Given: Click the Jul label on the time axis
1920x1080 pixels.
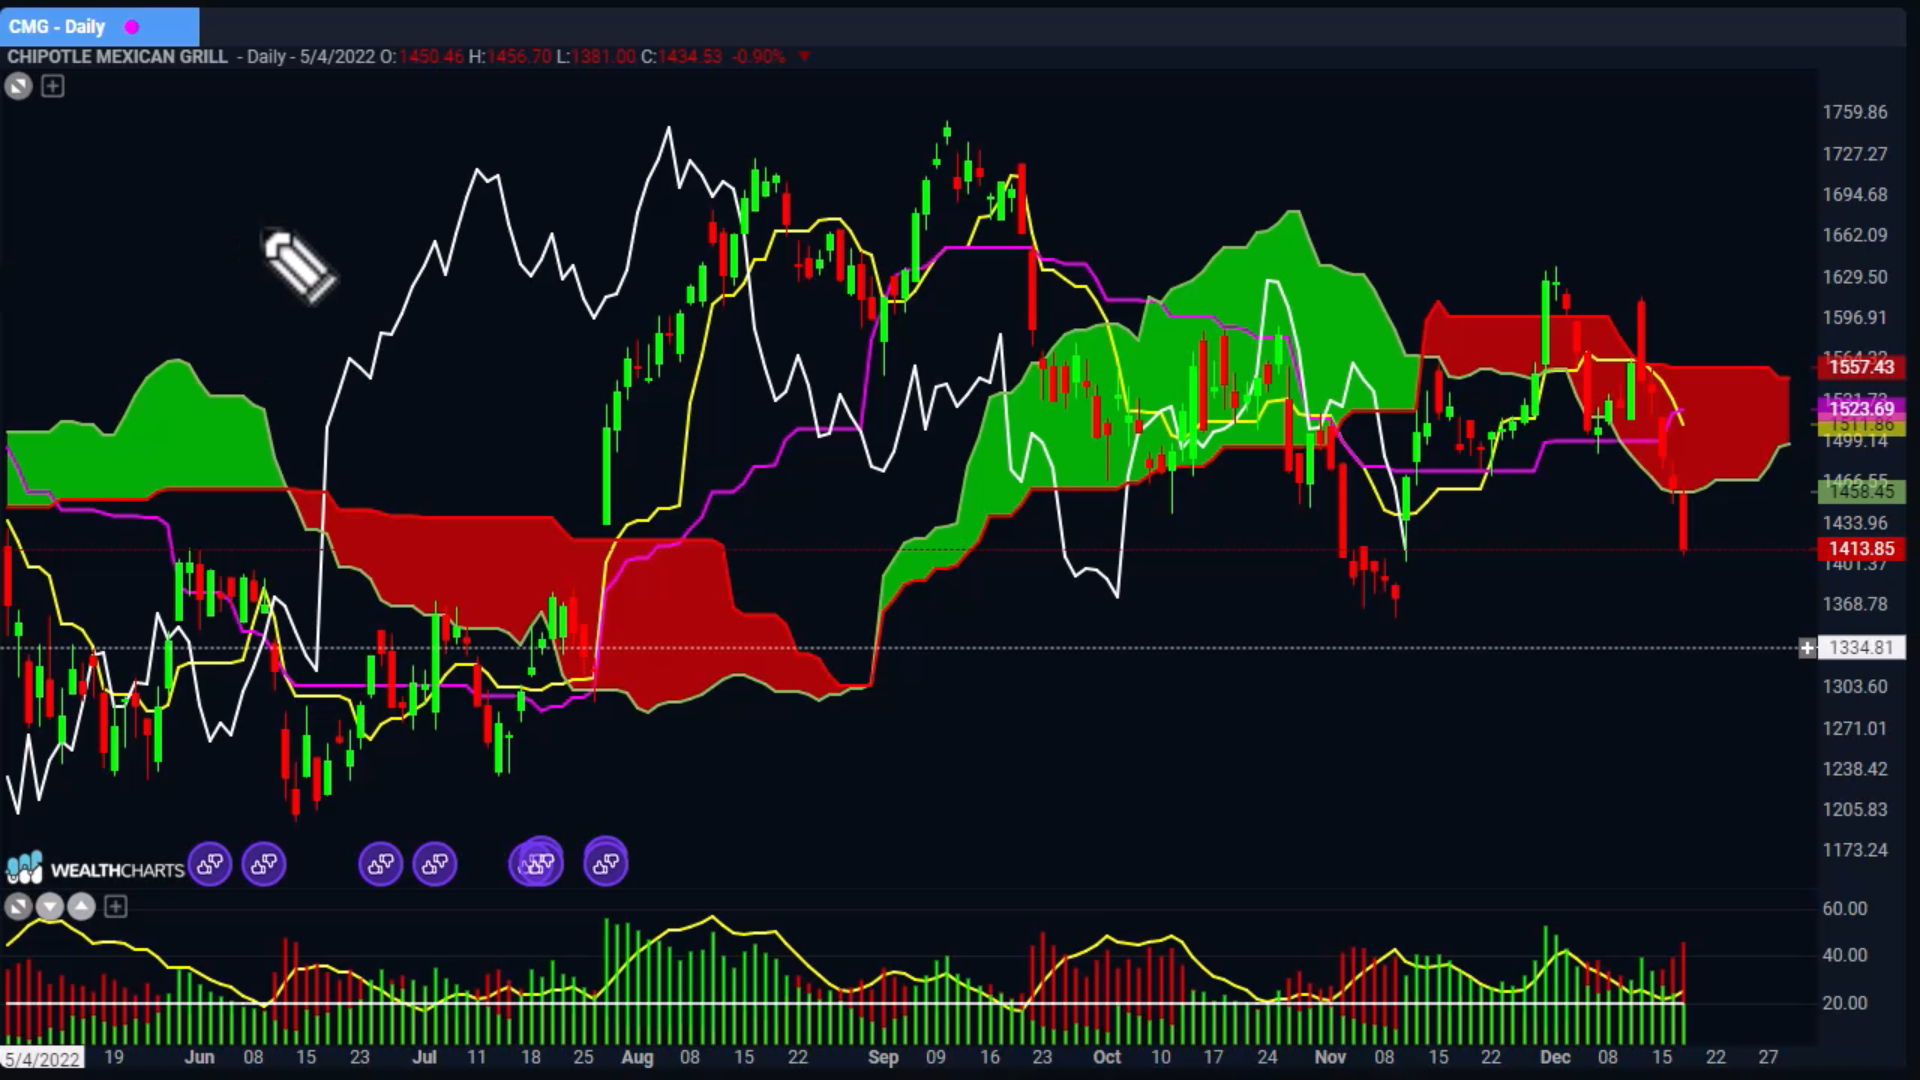Looking at the screenshot, I should (424, 1057).
